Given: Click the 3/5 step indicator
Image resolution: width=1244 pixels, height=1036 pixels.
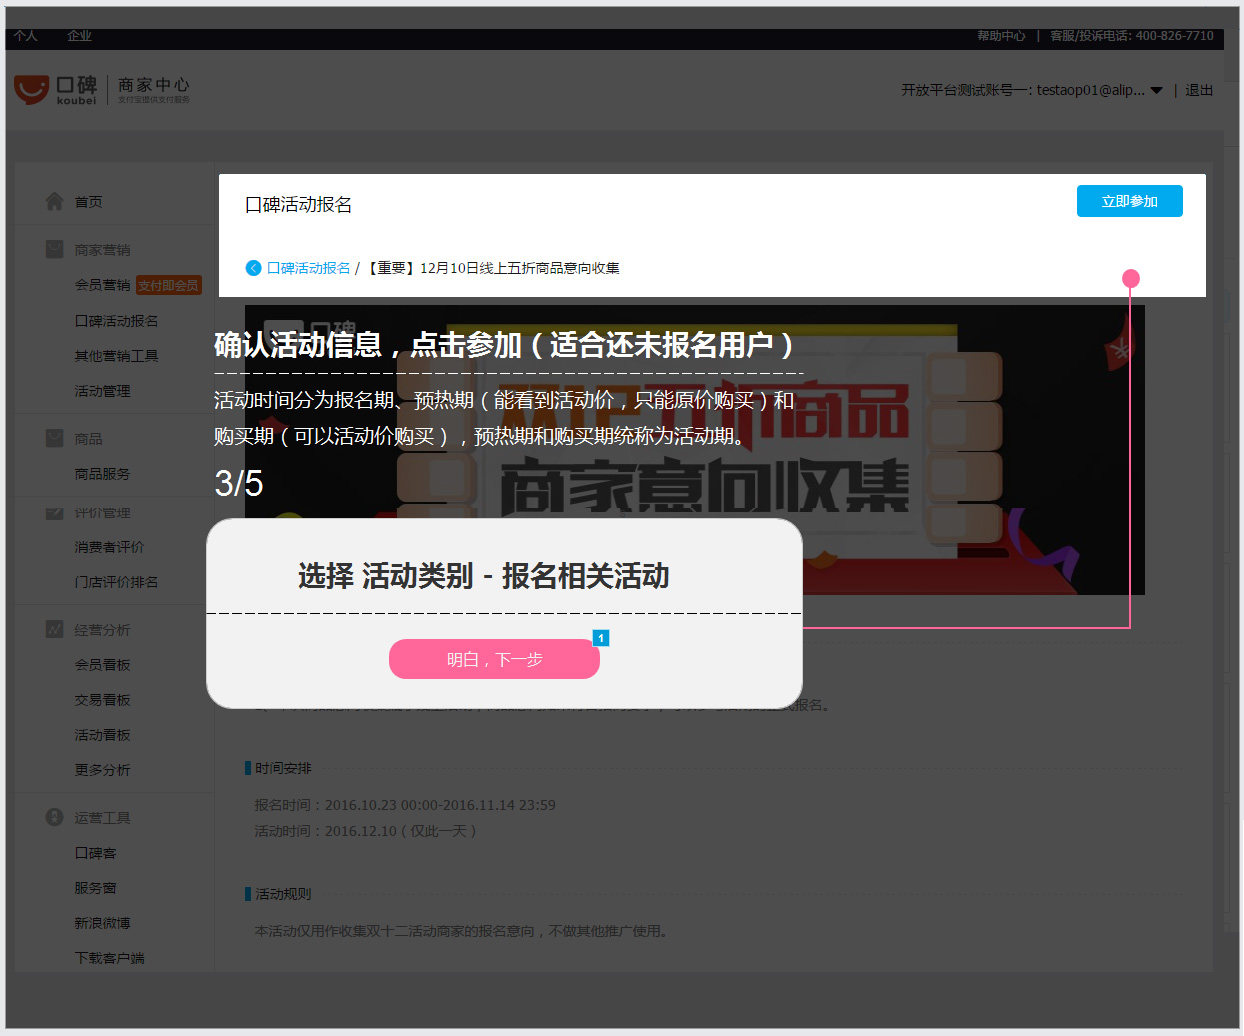Looking at the screenshot, I should tap(239, 484).
